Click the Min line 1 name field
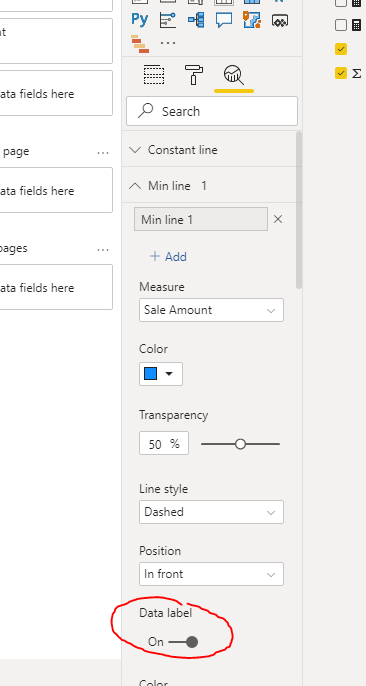 point(201,219)
